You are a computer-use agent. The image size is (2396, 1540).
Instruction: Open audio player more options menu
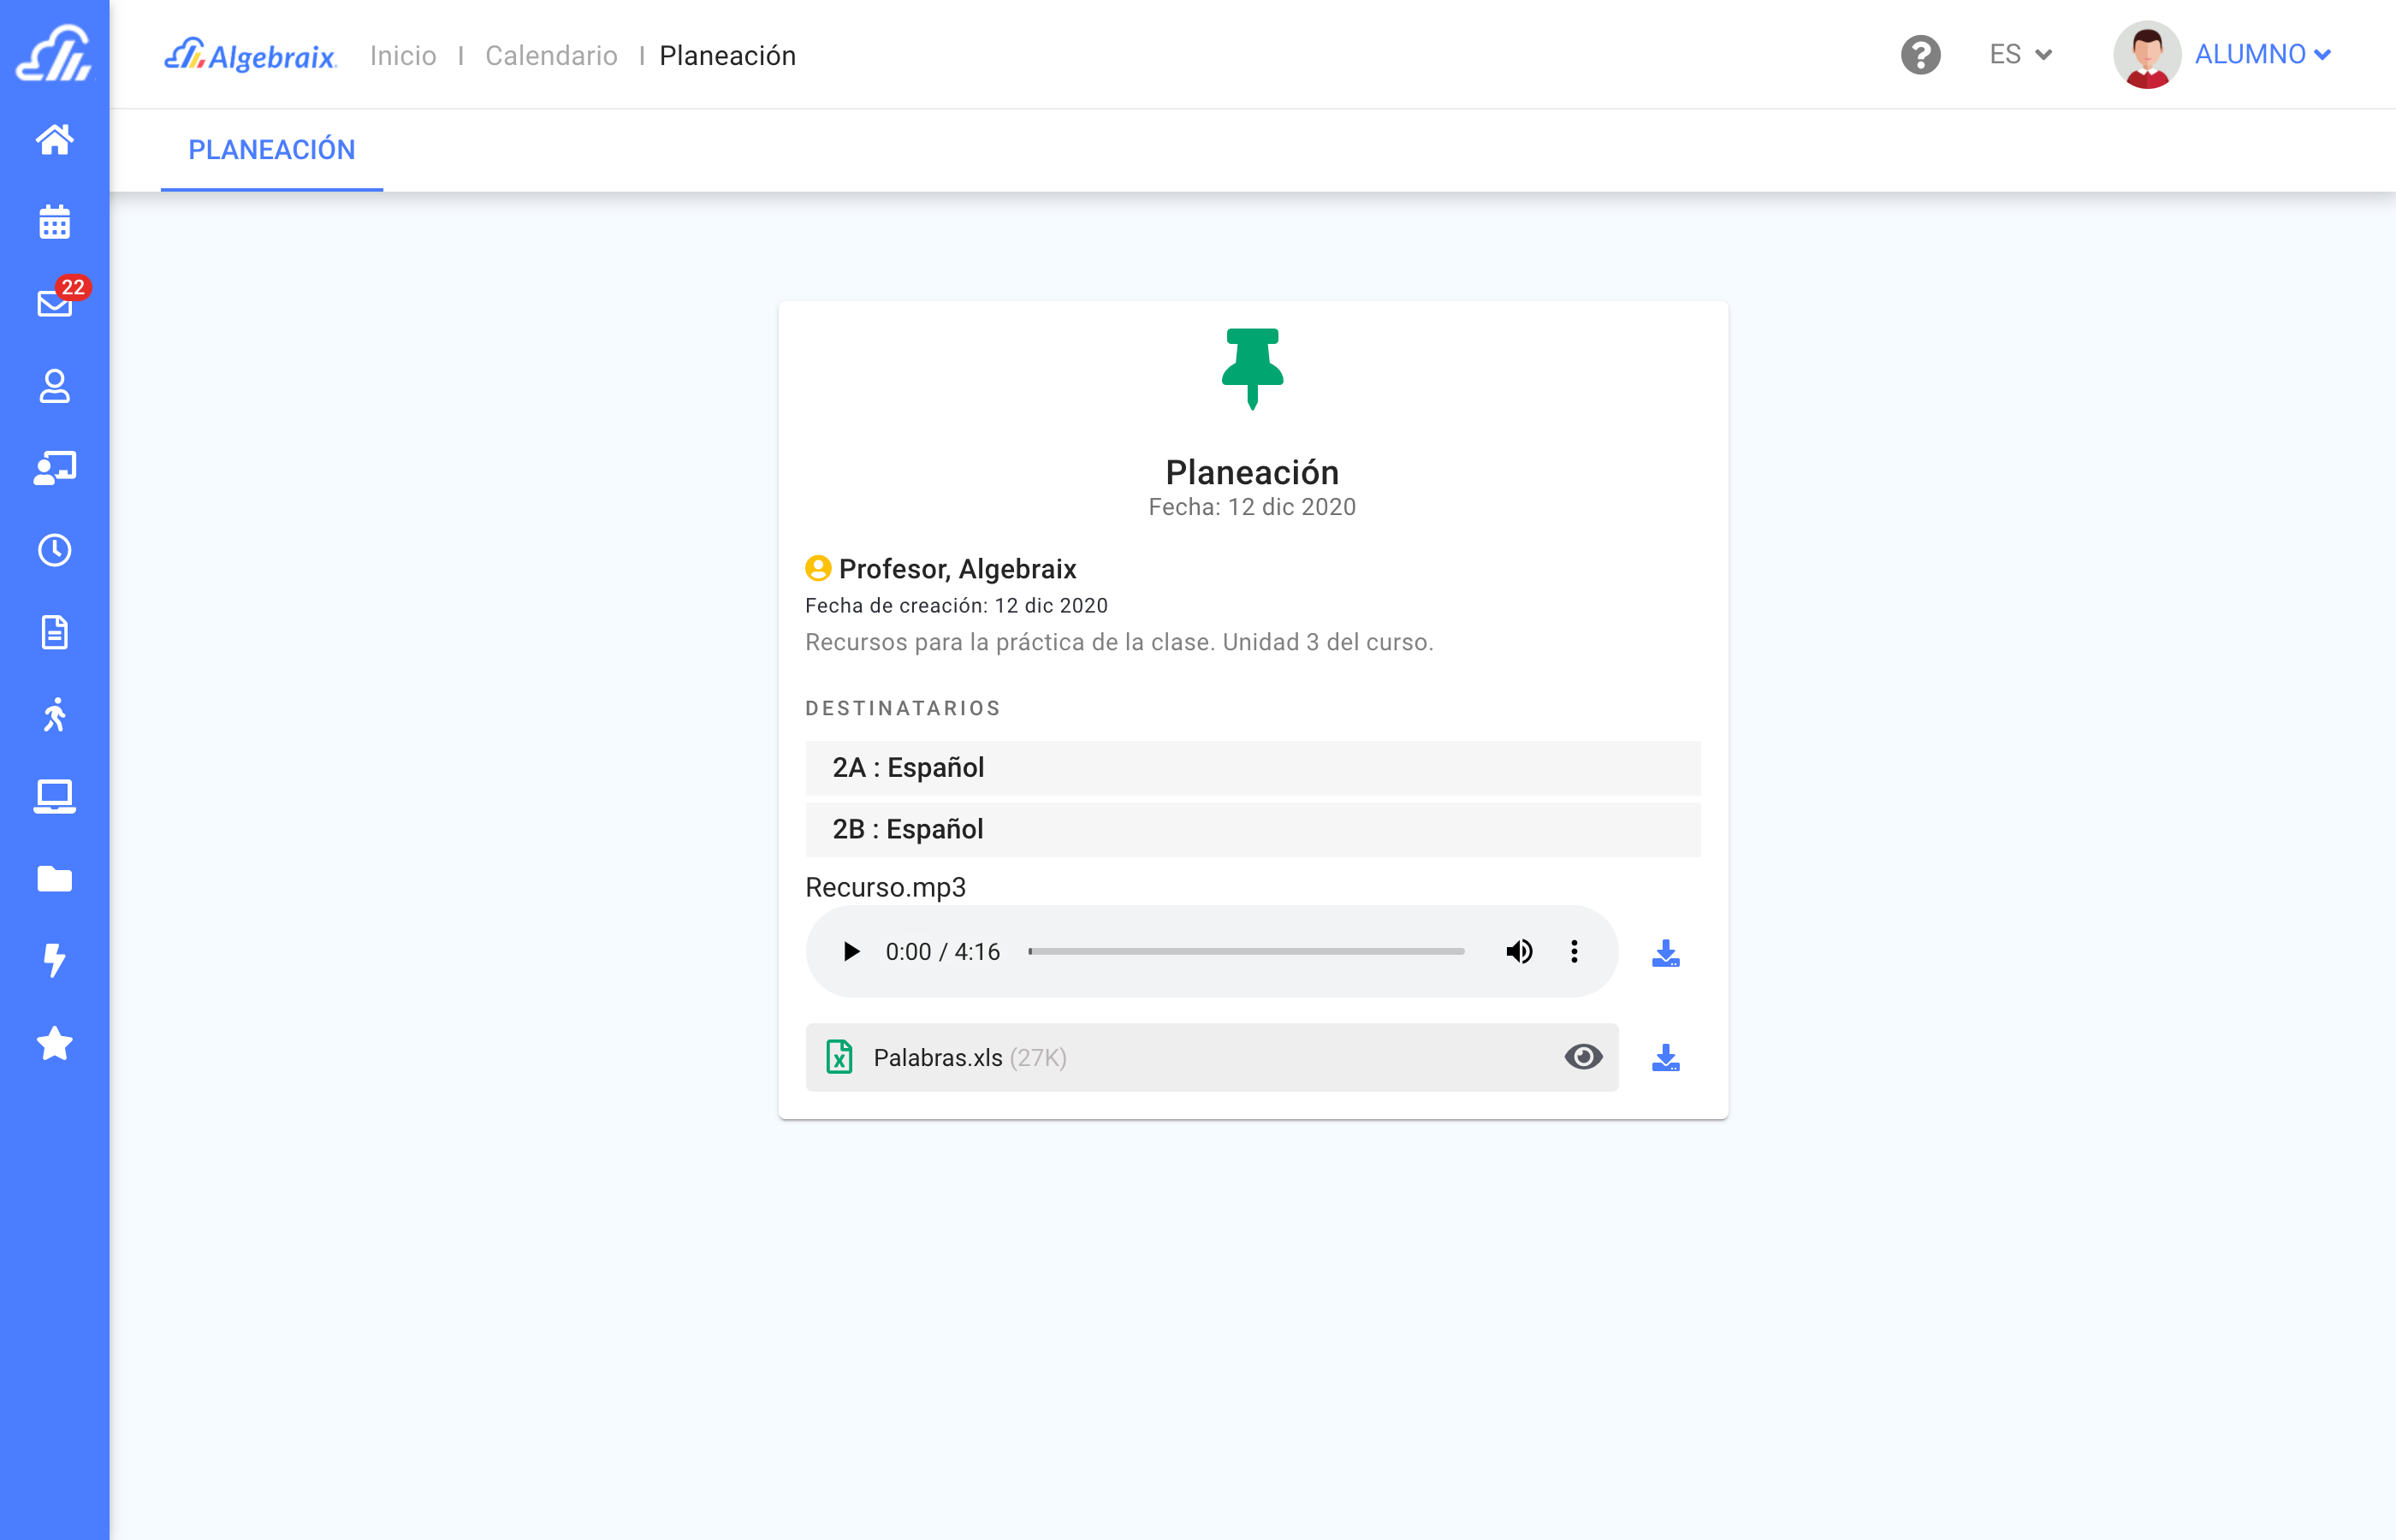pyautogui.click(x=1574, y=951)
